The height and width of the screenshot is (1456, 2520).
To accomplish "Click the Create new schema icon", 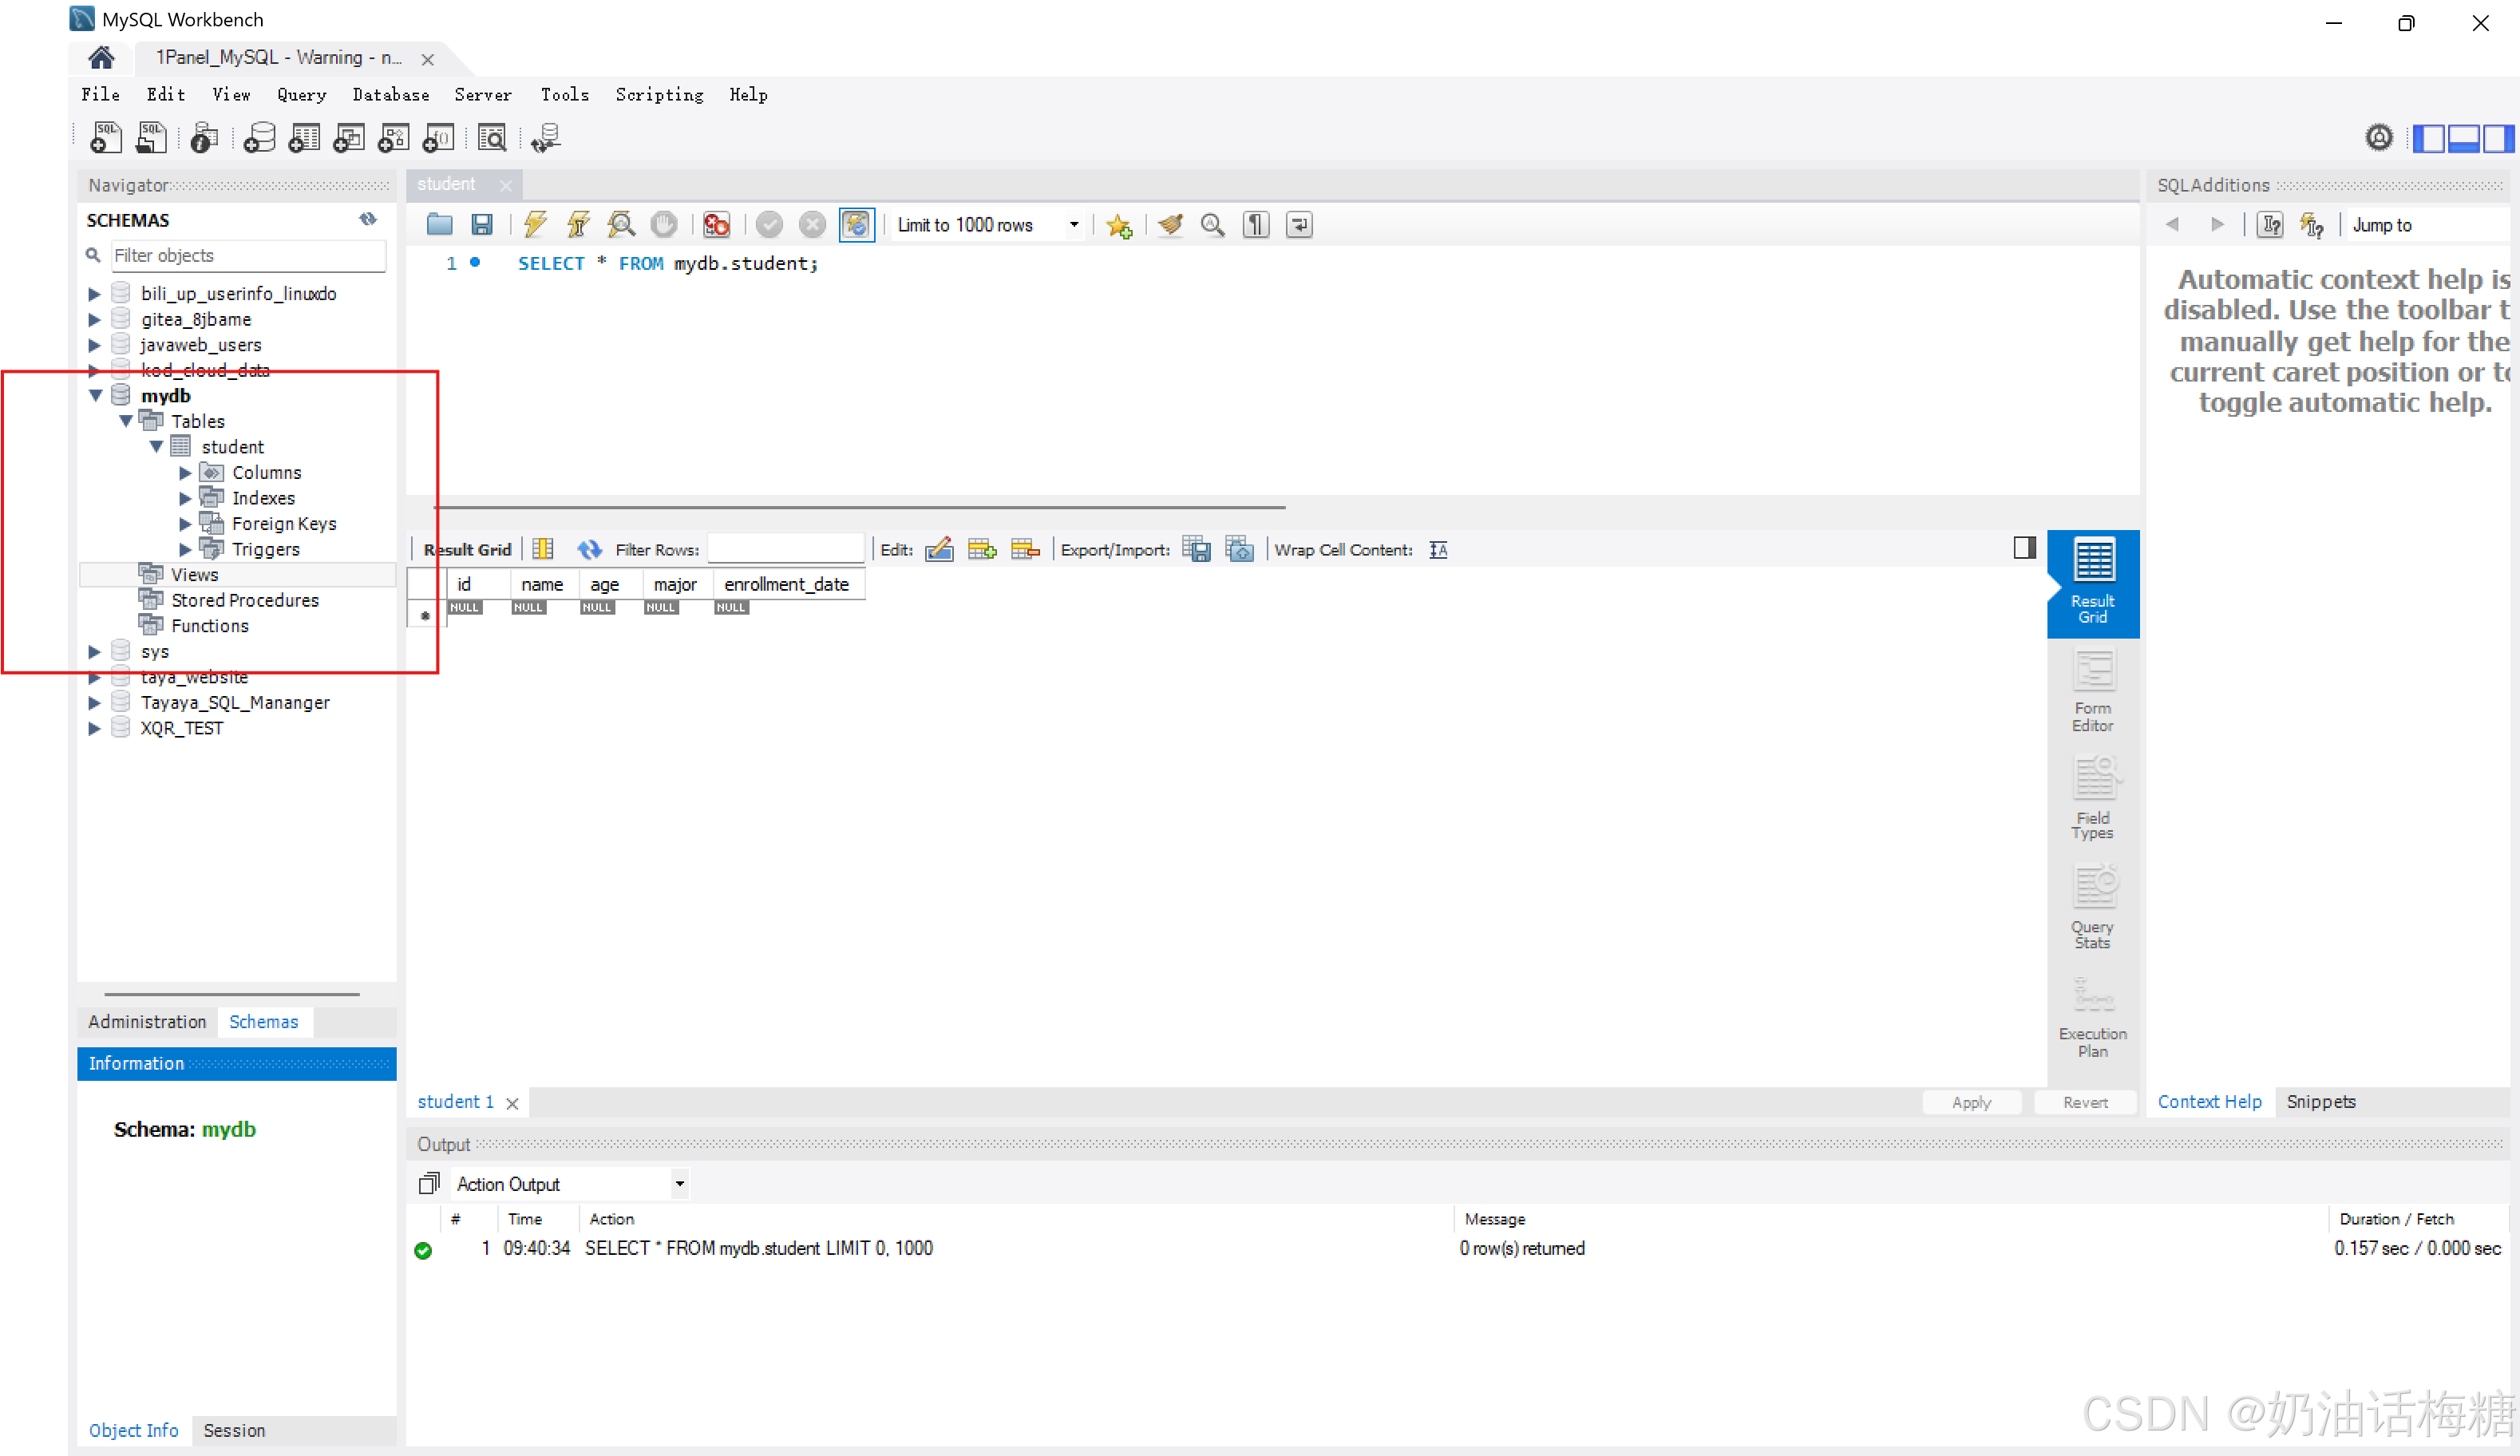I will pyautogui.click(x=260, y=138).
